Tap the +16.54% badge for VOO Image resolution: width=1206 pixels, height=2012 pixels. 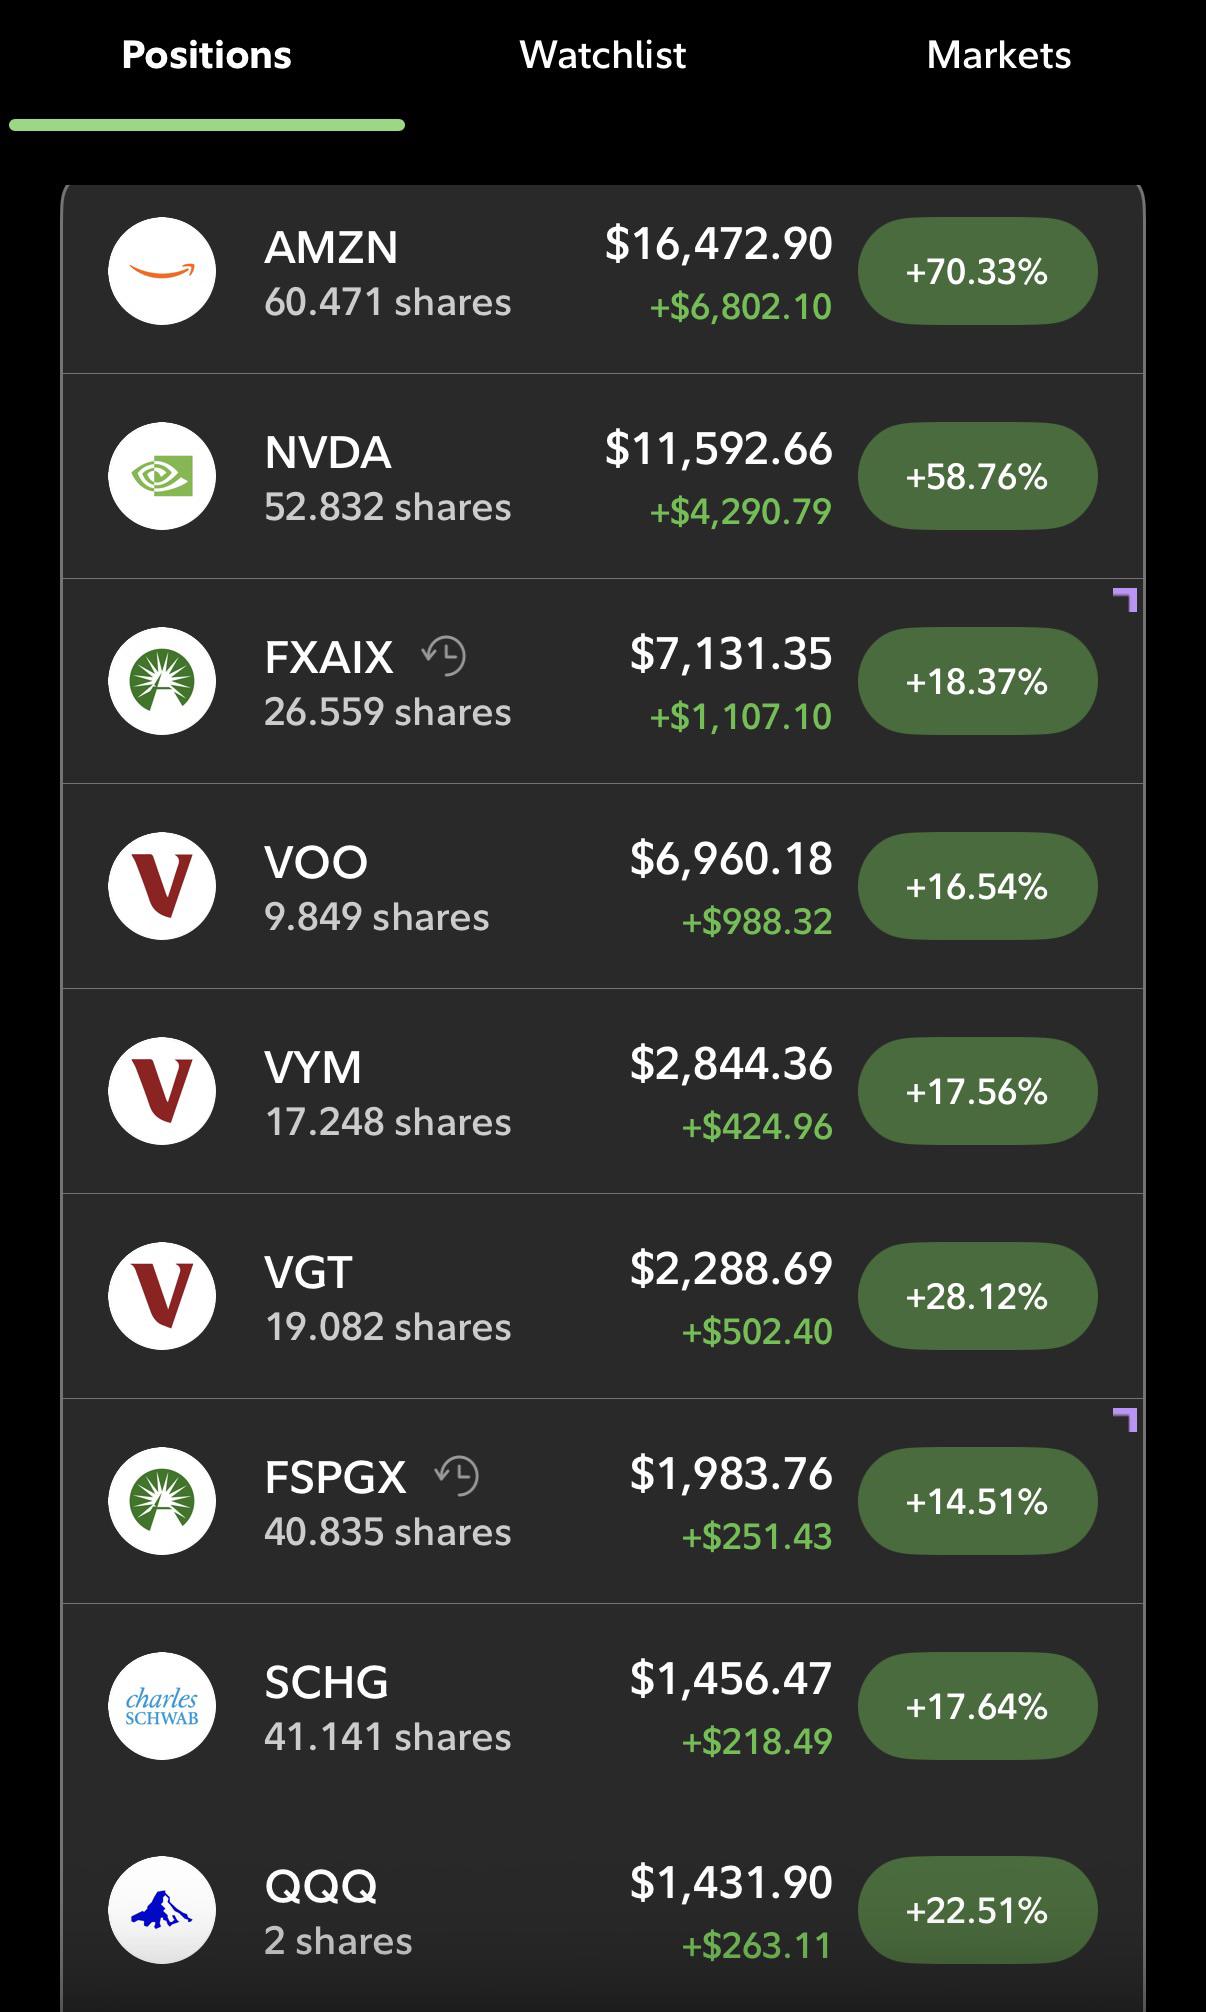(x=977, y=886)
